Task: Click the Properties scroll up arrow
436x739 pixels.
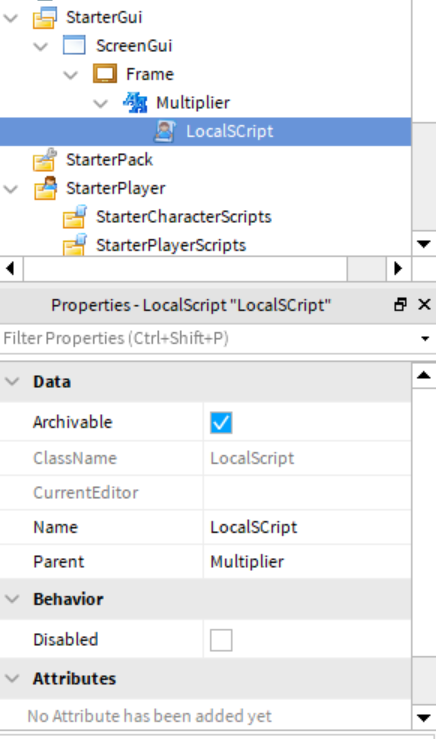Action: [x=424, y=376]
